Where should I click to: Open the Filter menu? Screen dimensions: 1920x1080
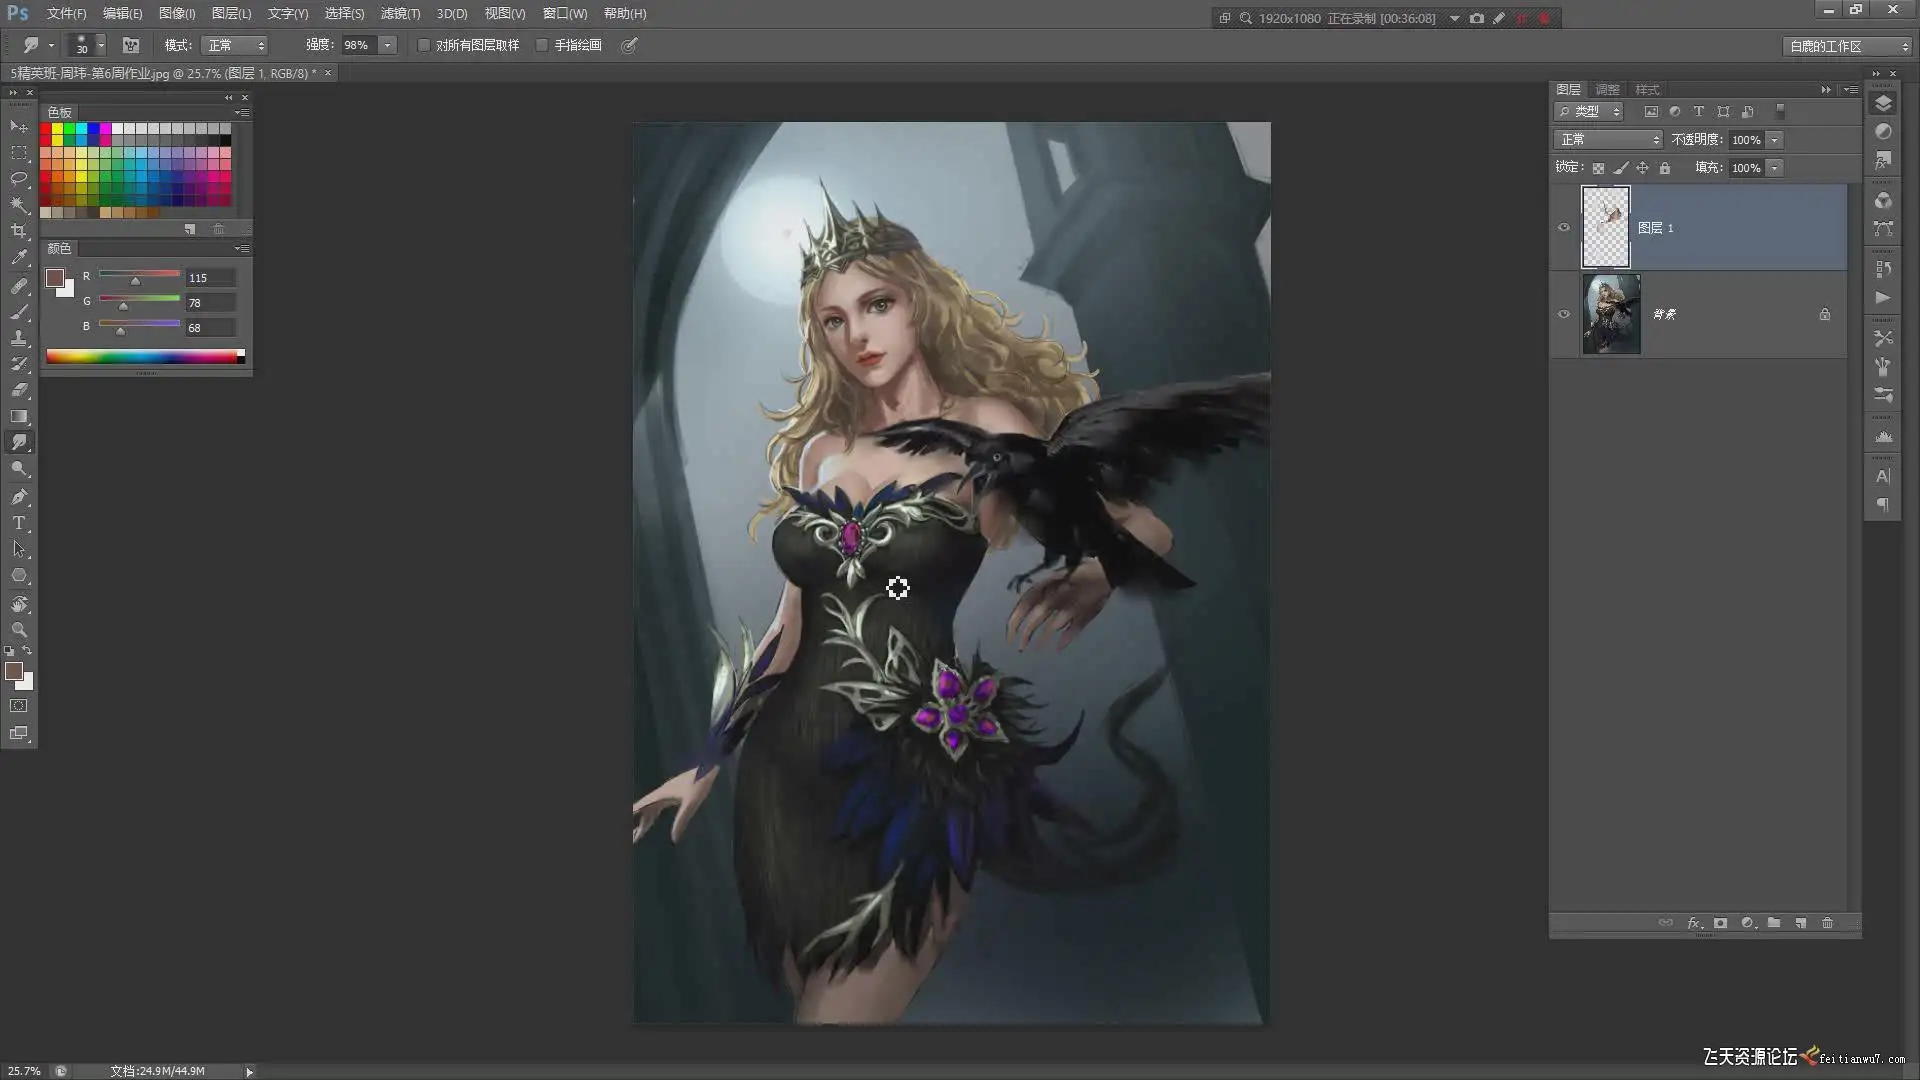pos(400,13)
